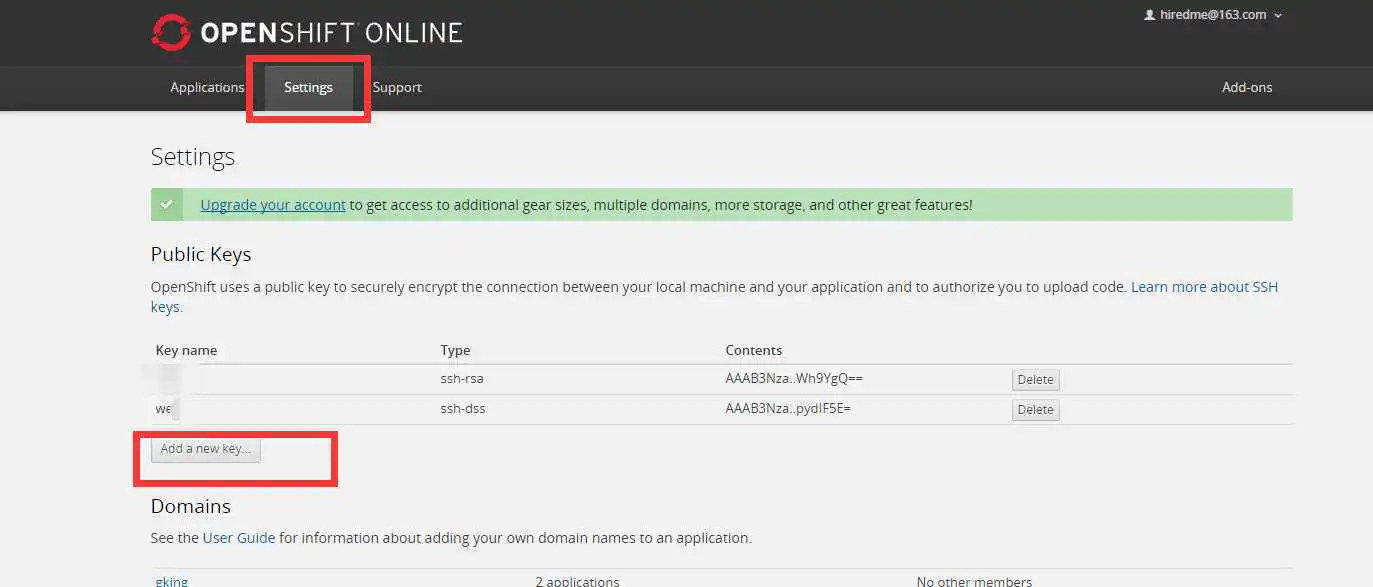Go to the Support tab
Viewport: 1373px width, 587px height.
tap(397, 87)
